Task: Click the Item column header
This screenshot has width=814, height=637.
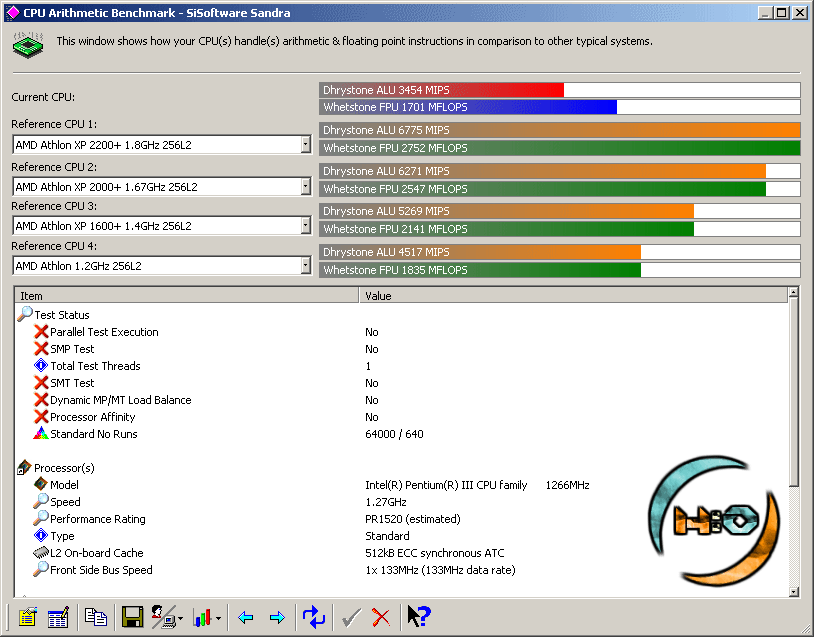Action: tap(187, 295)
